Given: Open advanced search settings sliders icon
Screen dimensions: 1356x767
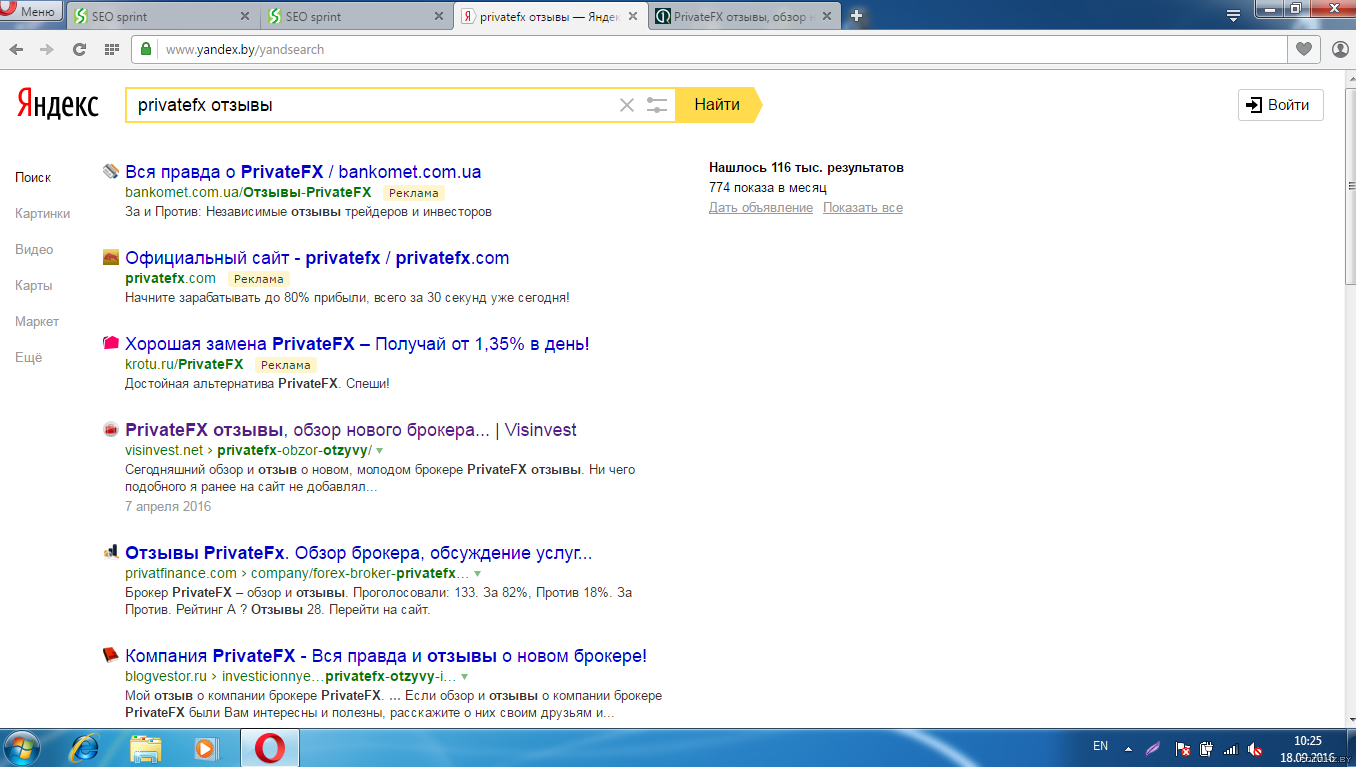Looking at the screenshot, I should (657, 105).
